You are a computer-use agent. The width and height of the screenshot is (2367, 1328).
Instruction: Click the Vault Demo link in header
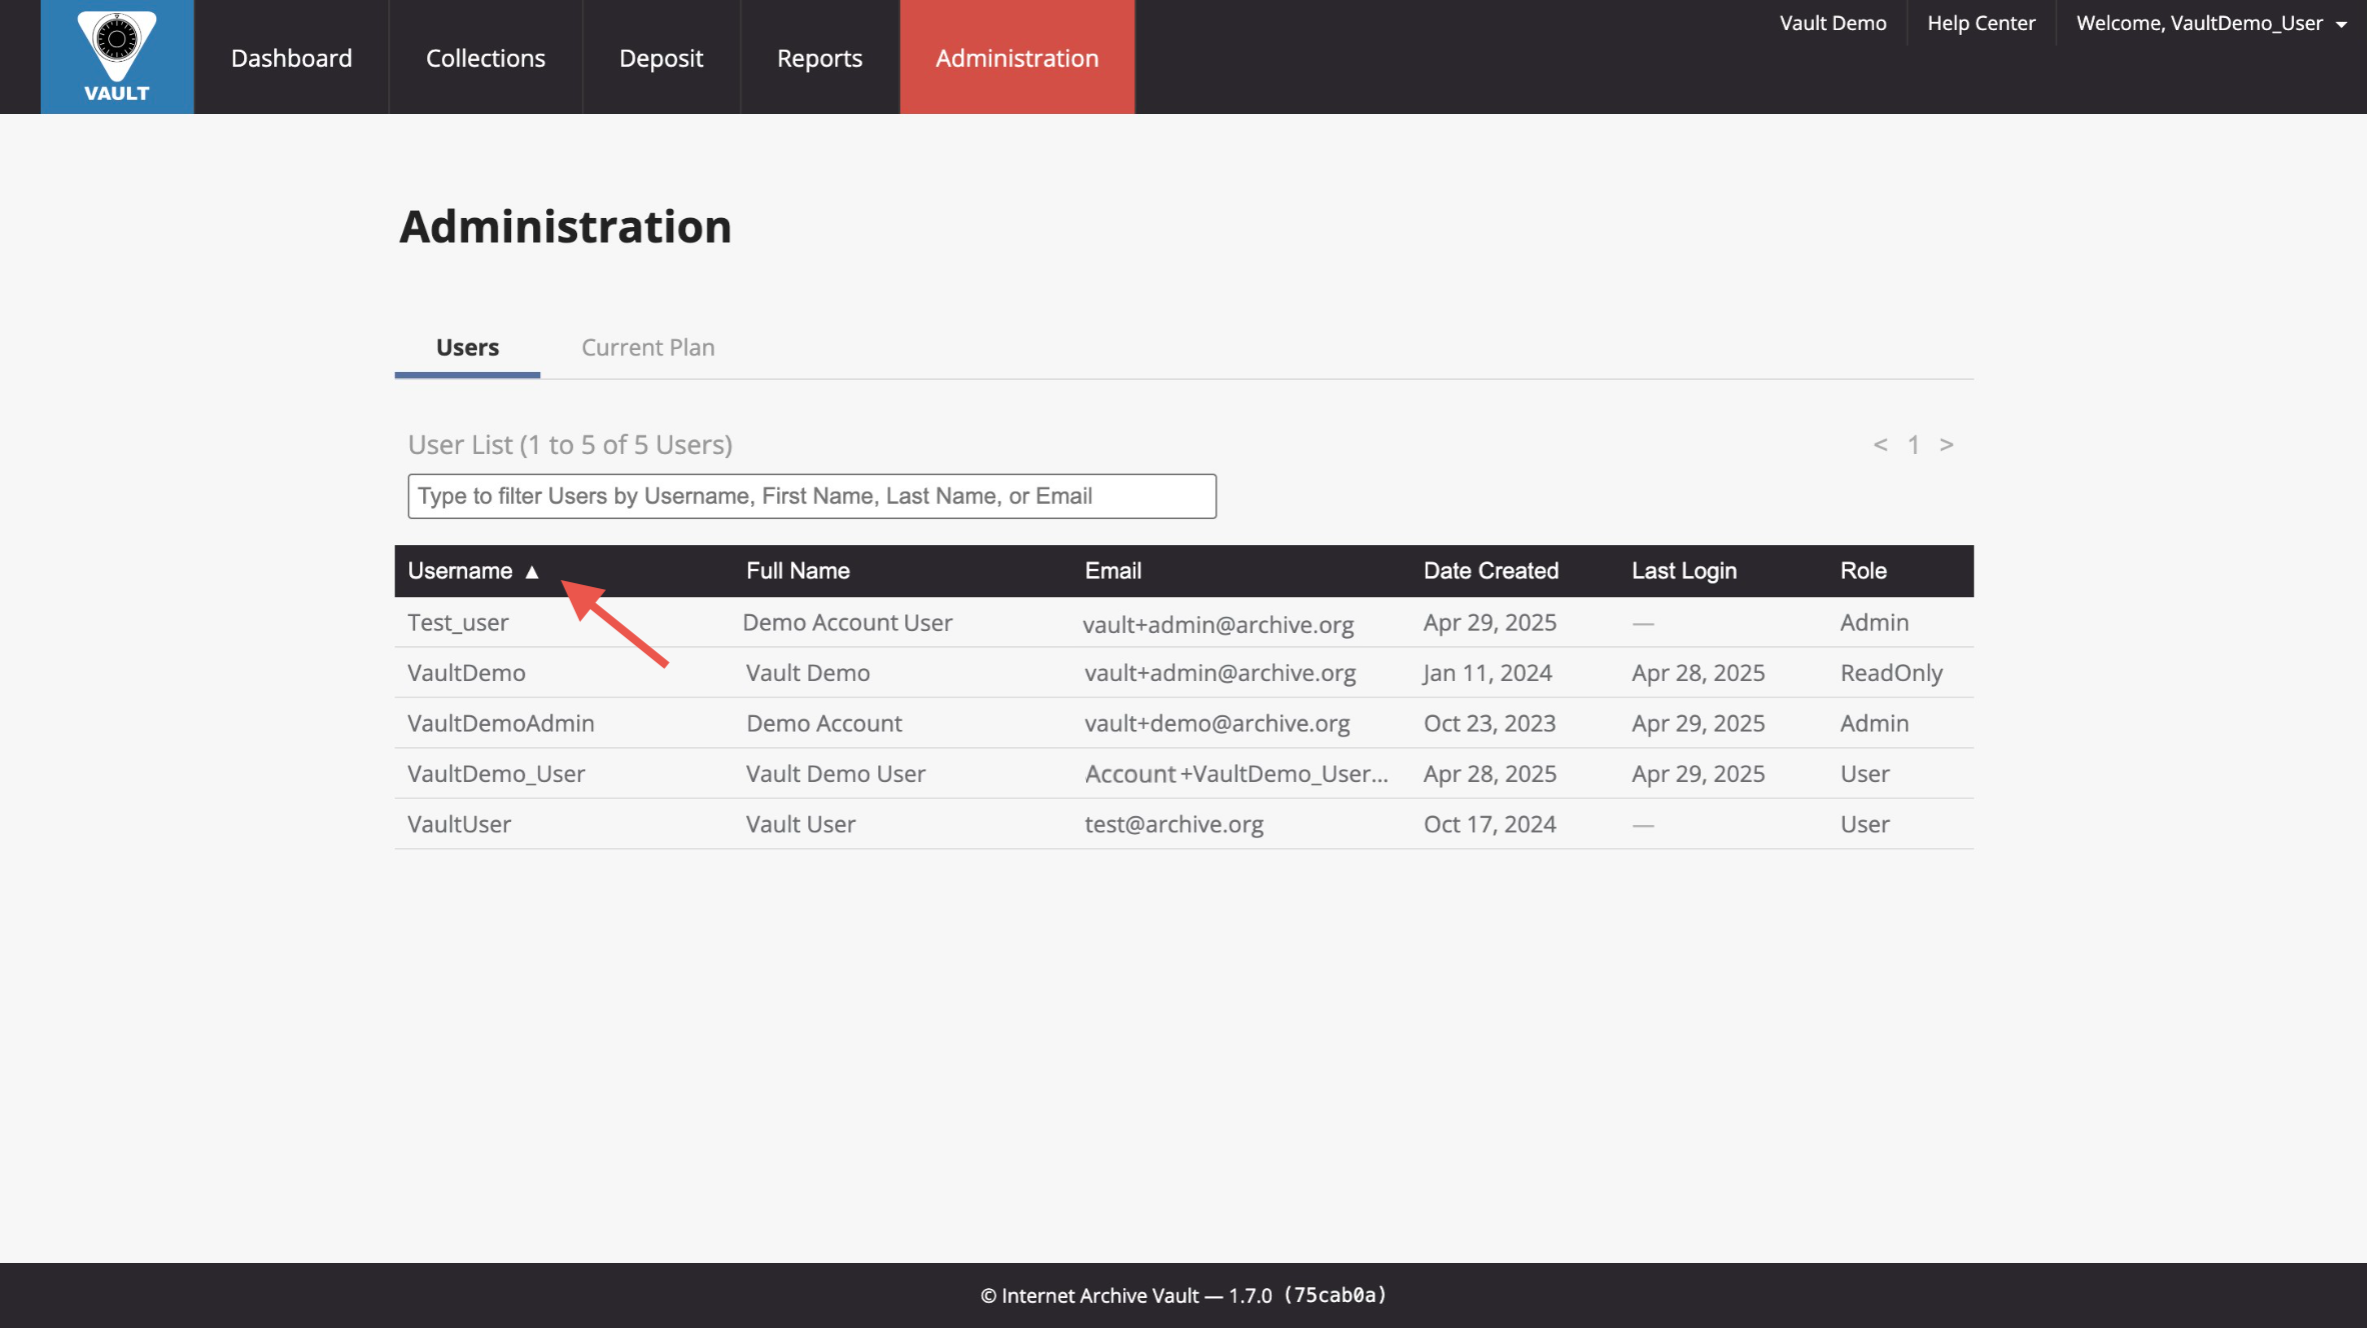1833,23
